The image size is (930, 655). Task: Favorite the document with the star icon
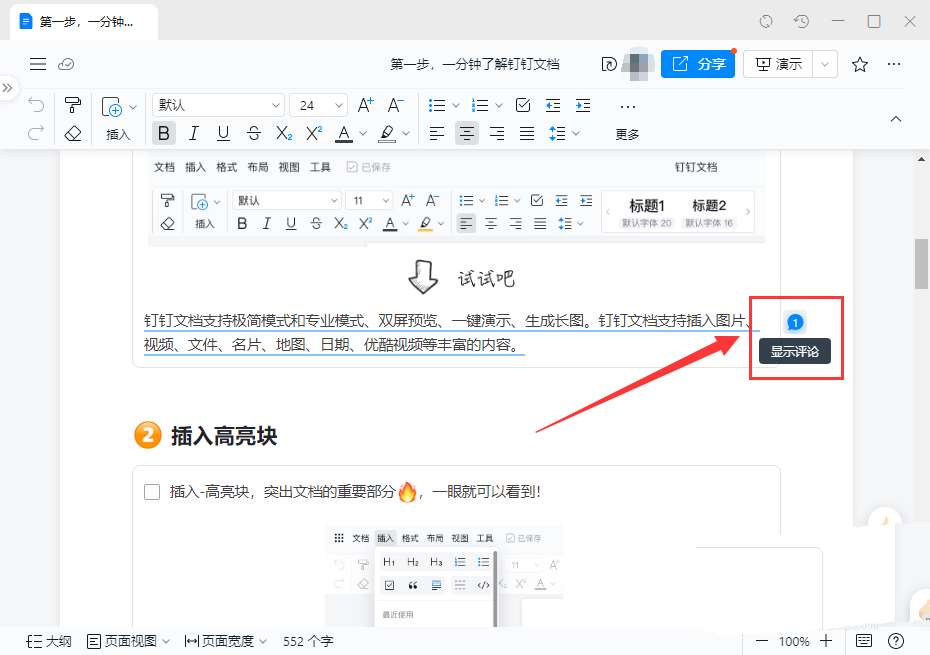[860, 64]
